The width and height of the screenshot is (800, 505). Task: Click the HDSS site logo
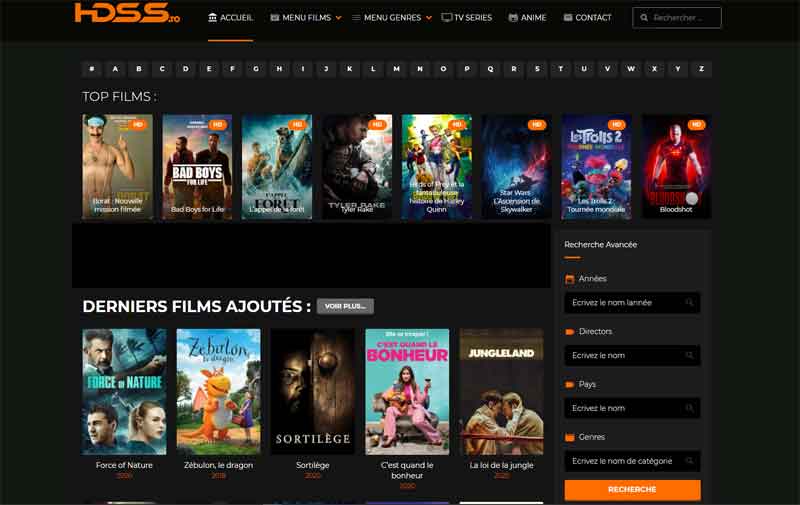click(x=127, y=12)
